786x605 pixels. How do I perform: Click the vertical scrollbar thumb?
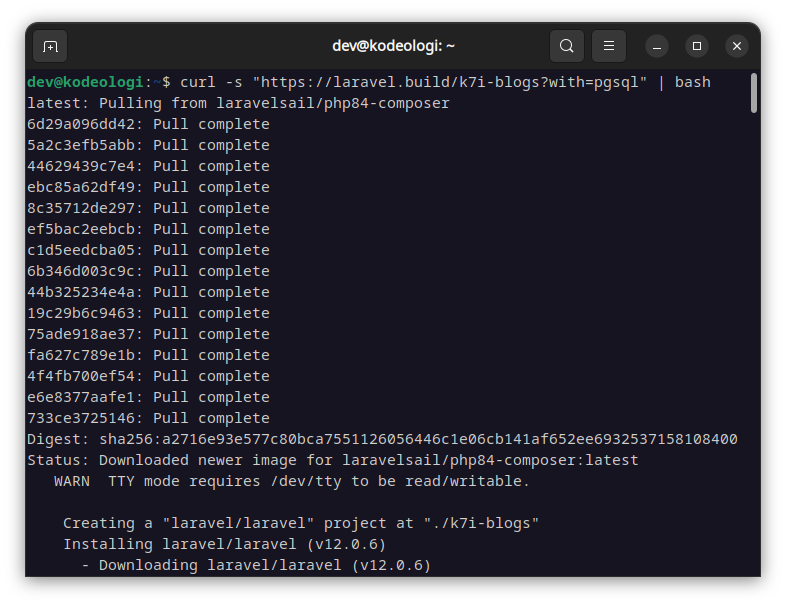point(753,93)
